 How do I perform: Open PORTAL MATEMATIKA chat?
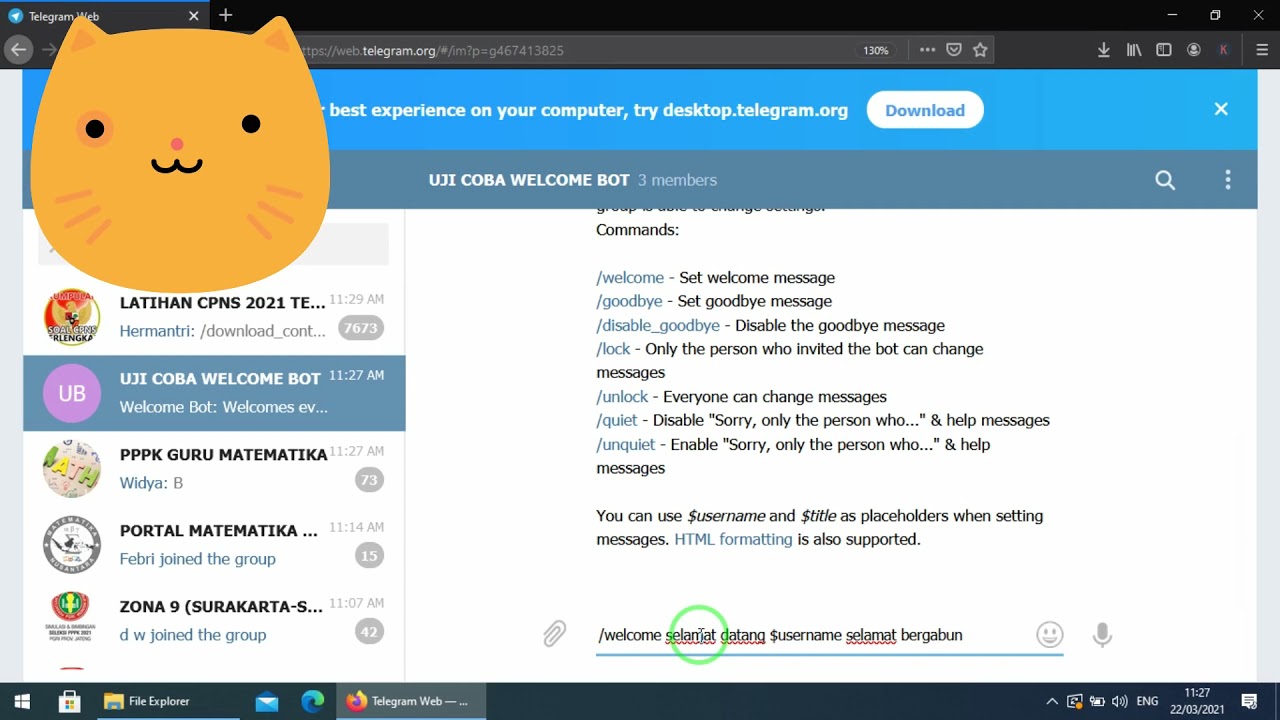(x=214, y=545)
